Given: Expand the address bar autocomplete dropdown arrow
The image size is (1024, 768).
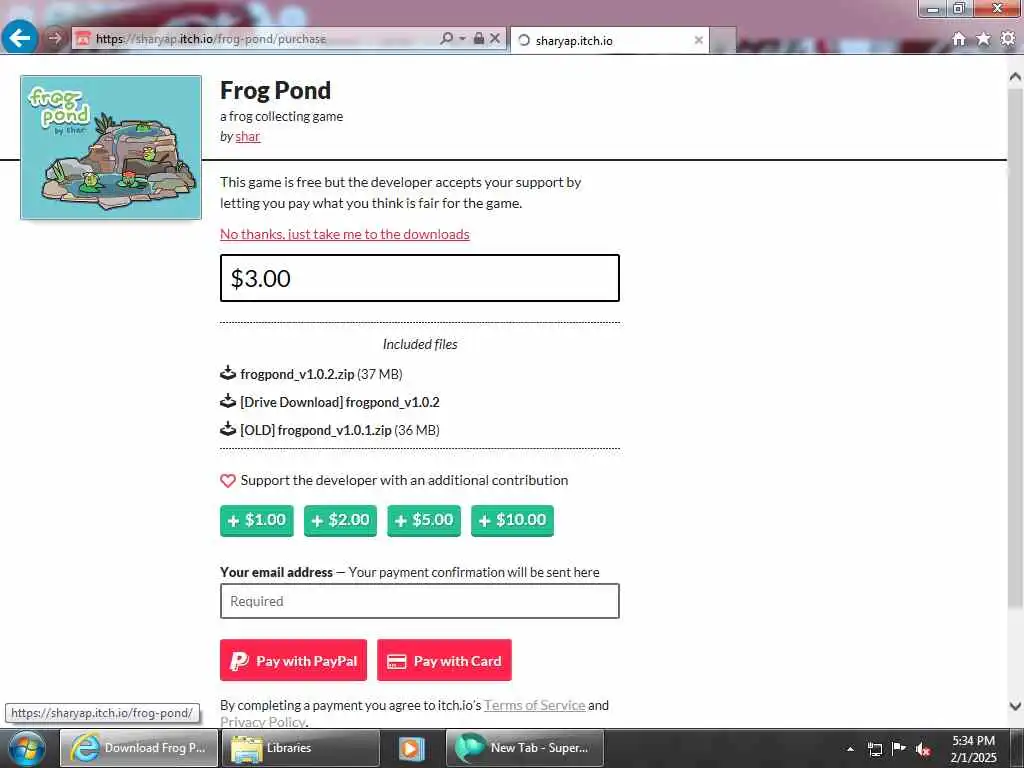Looking at the screenshot, I should pos(462,39).
